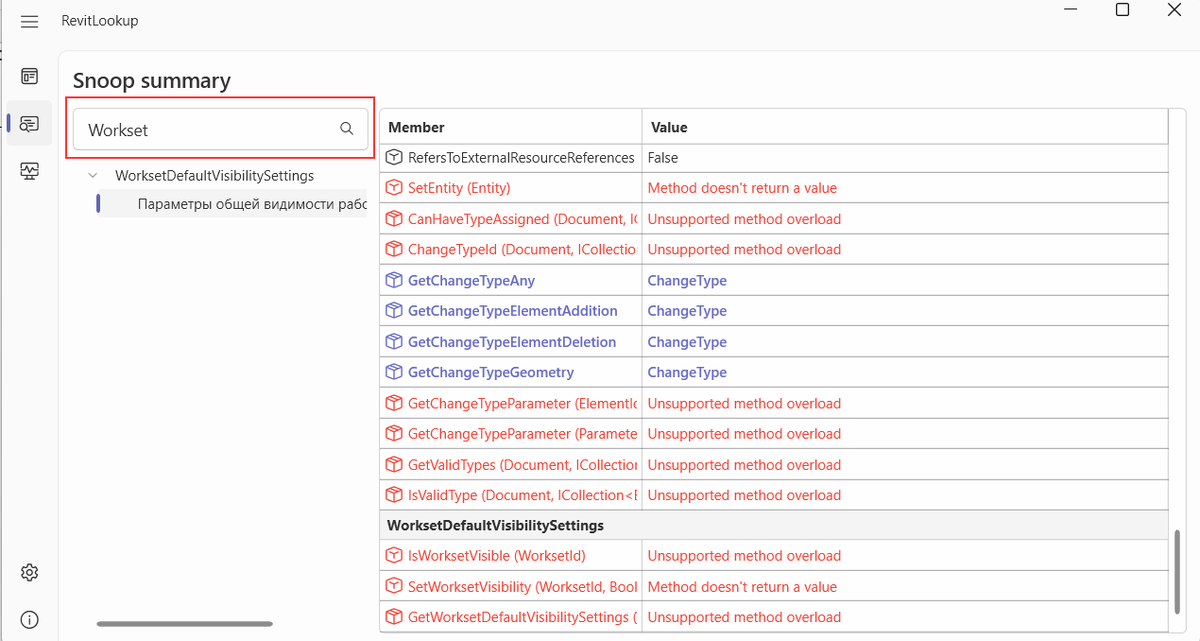Viewport: 1200px width, 641px height.
Task: Click icon beside GetChangeTypeParameter (ElementId
Action: (394, 403)
